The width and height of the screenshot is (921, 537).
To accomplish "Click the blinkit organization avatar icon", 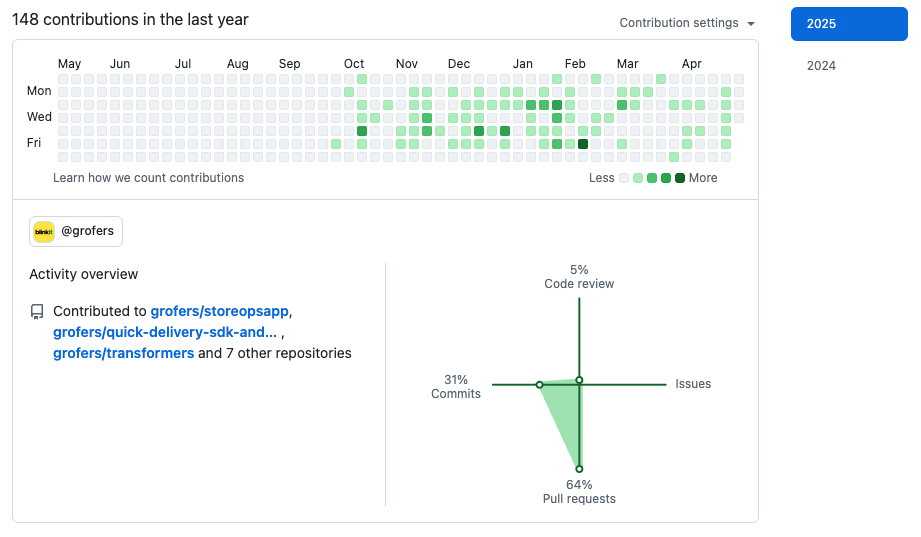I will point(44,231).
